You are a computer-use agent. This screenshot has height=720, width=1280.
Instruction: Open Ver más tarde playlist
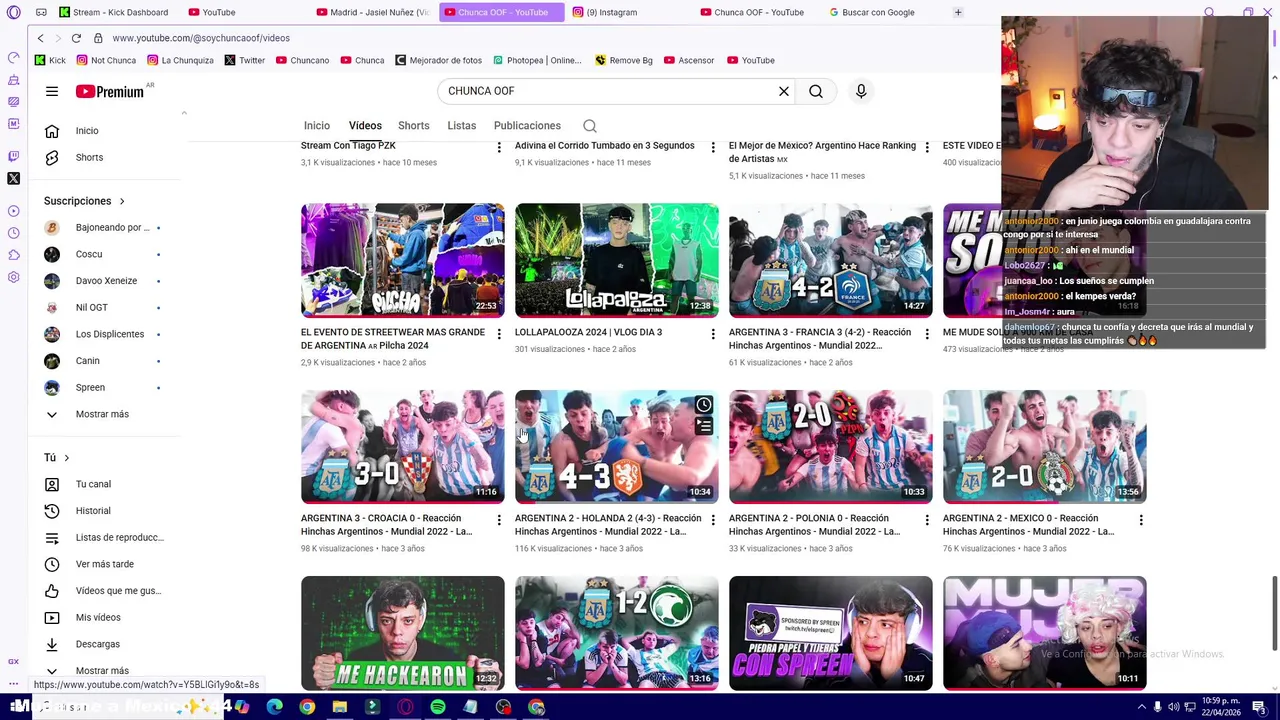point(105,564)
